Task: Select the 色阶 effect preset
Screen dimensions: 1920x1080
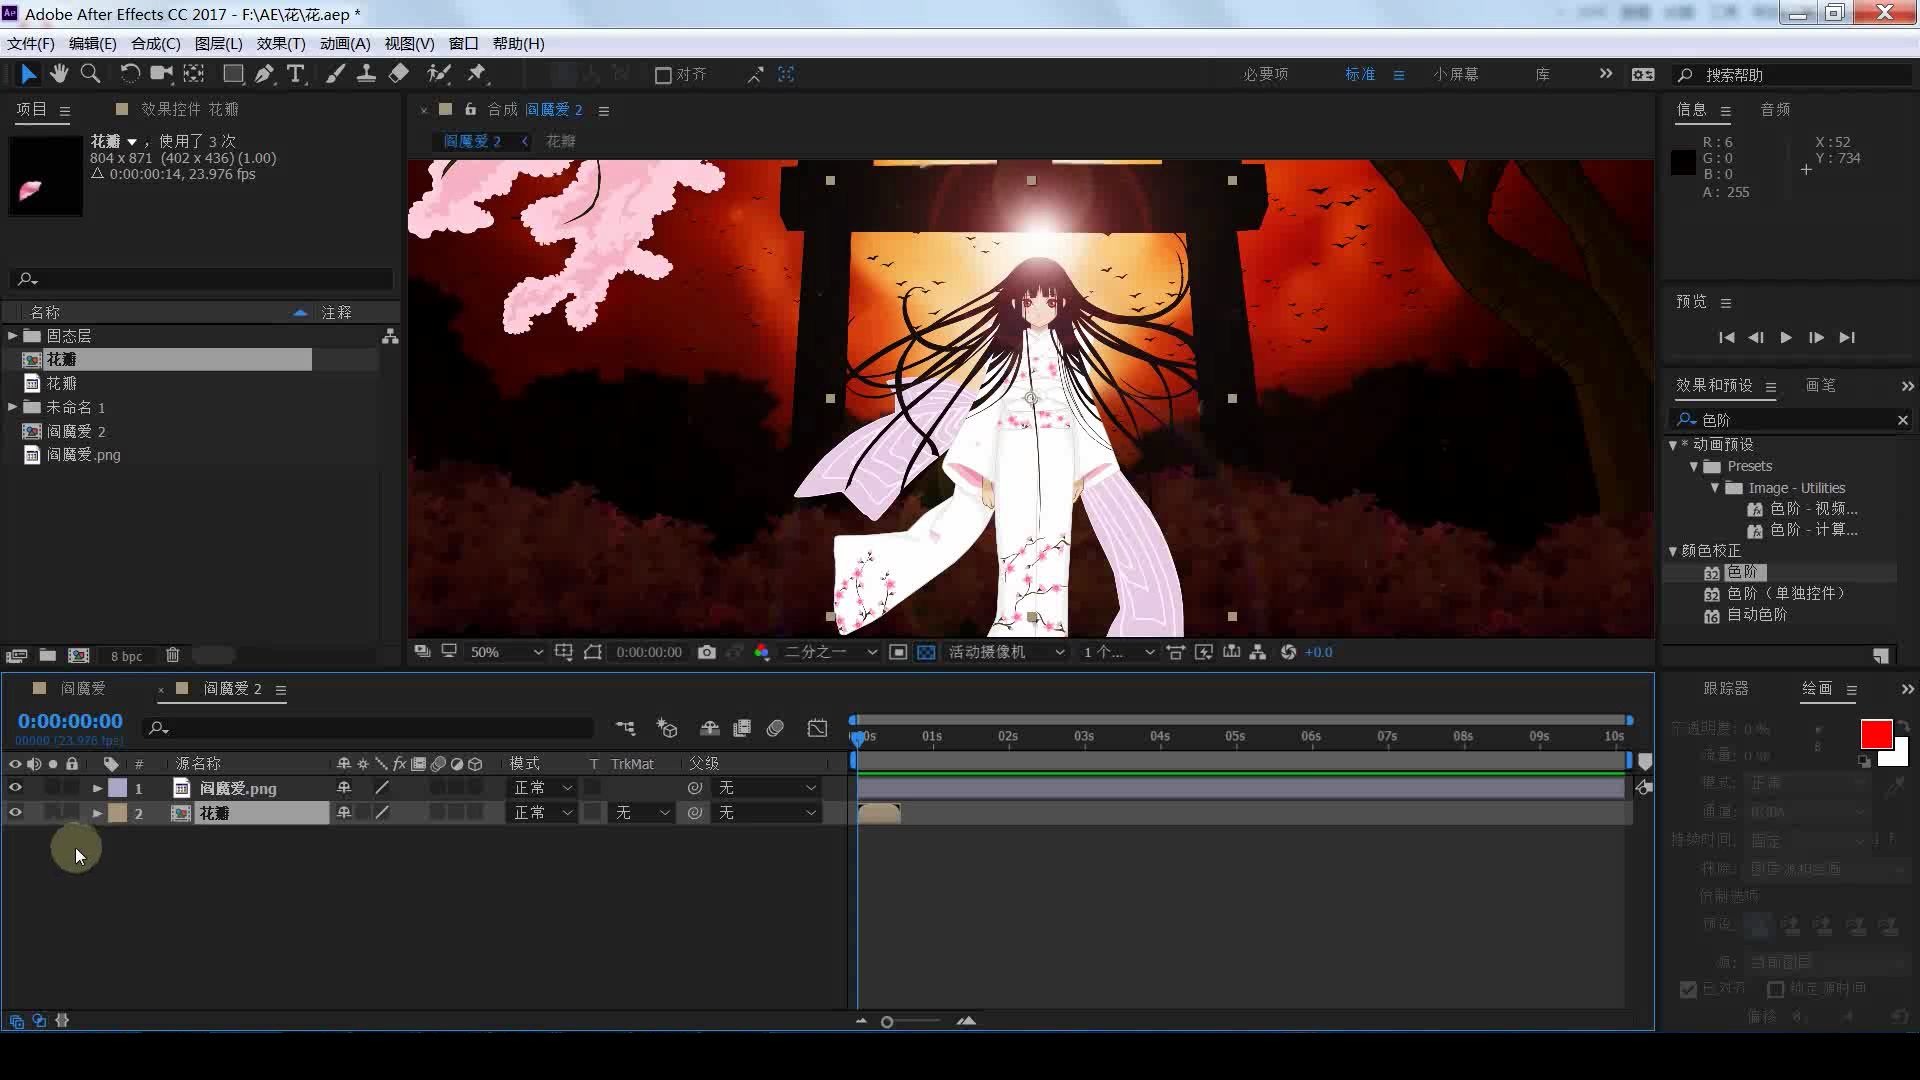Action: (1741, 572)
